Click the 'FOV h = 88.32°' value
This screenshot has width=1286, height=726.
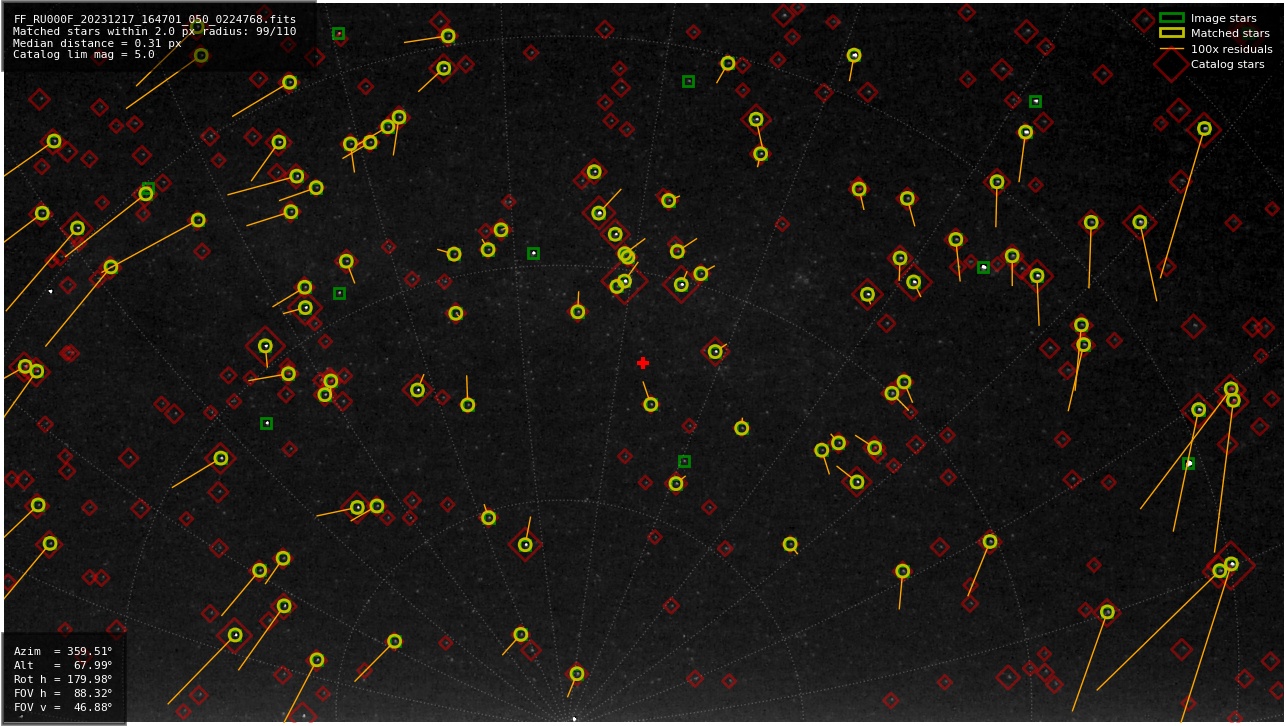click(x=63, y=693)
